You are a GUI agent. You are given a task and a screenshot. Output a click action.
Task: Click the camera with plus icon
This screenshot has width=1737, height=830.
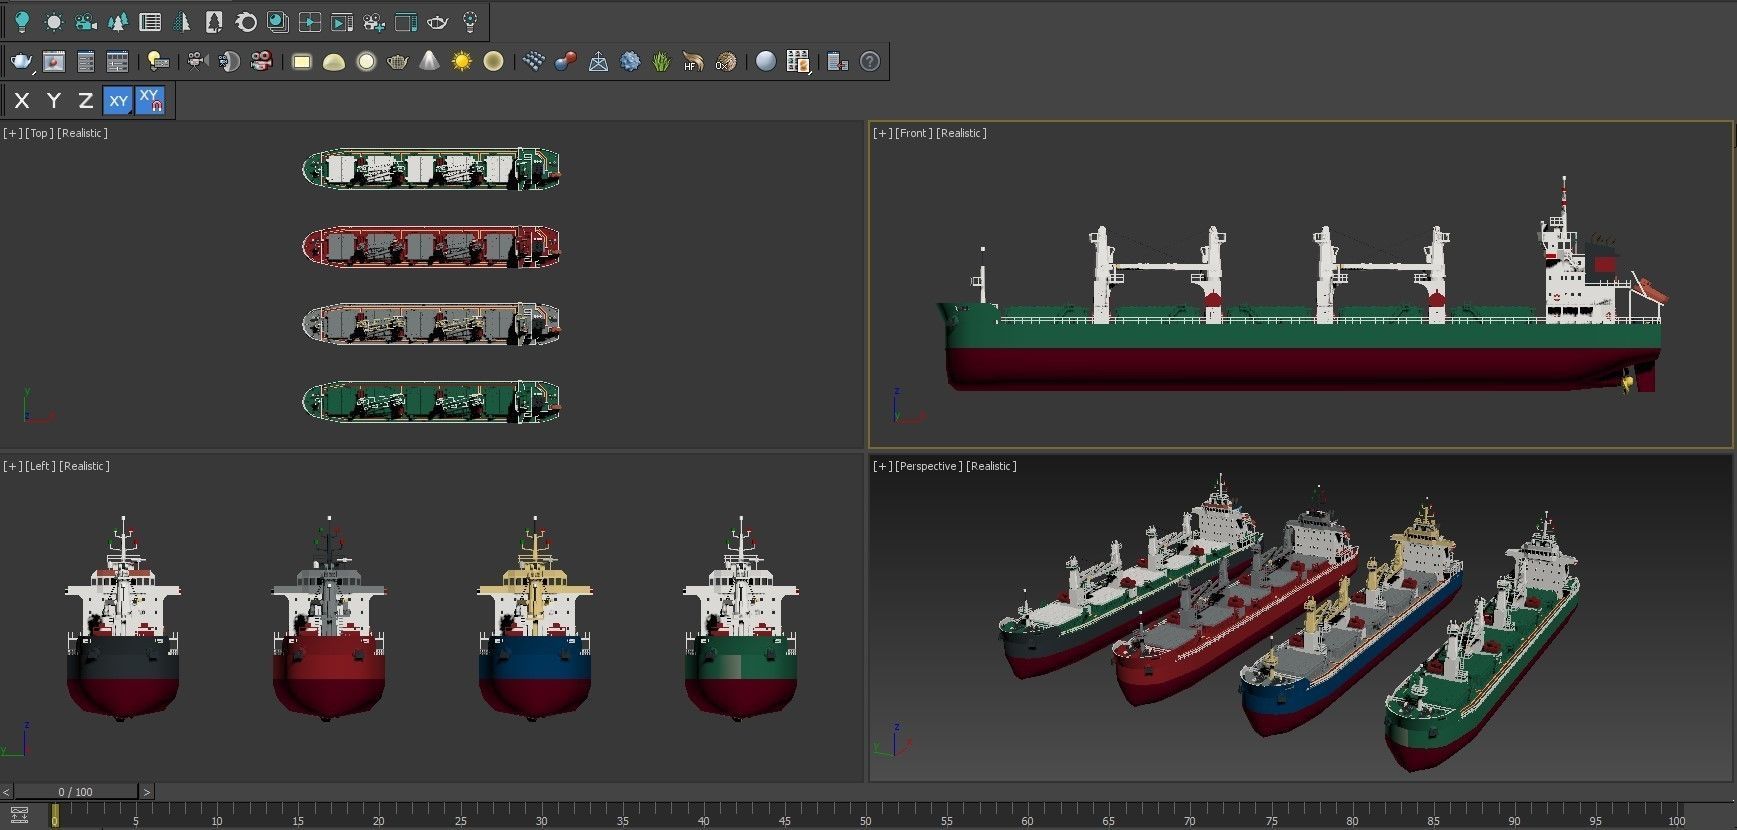point(374,21)
